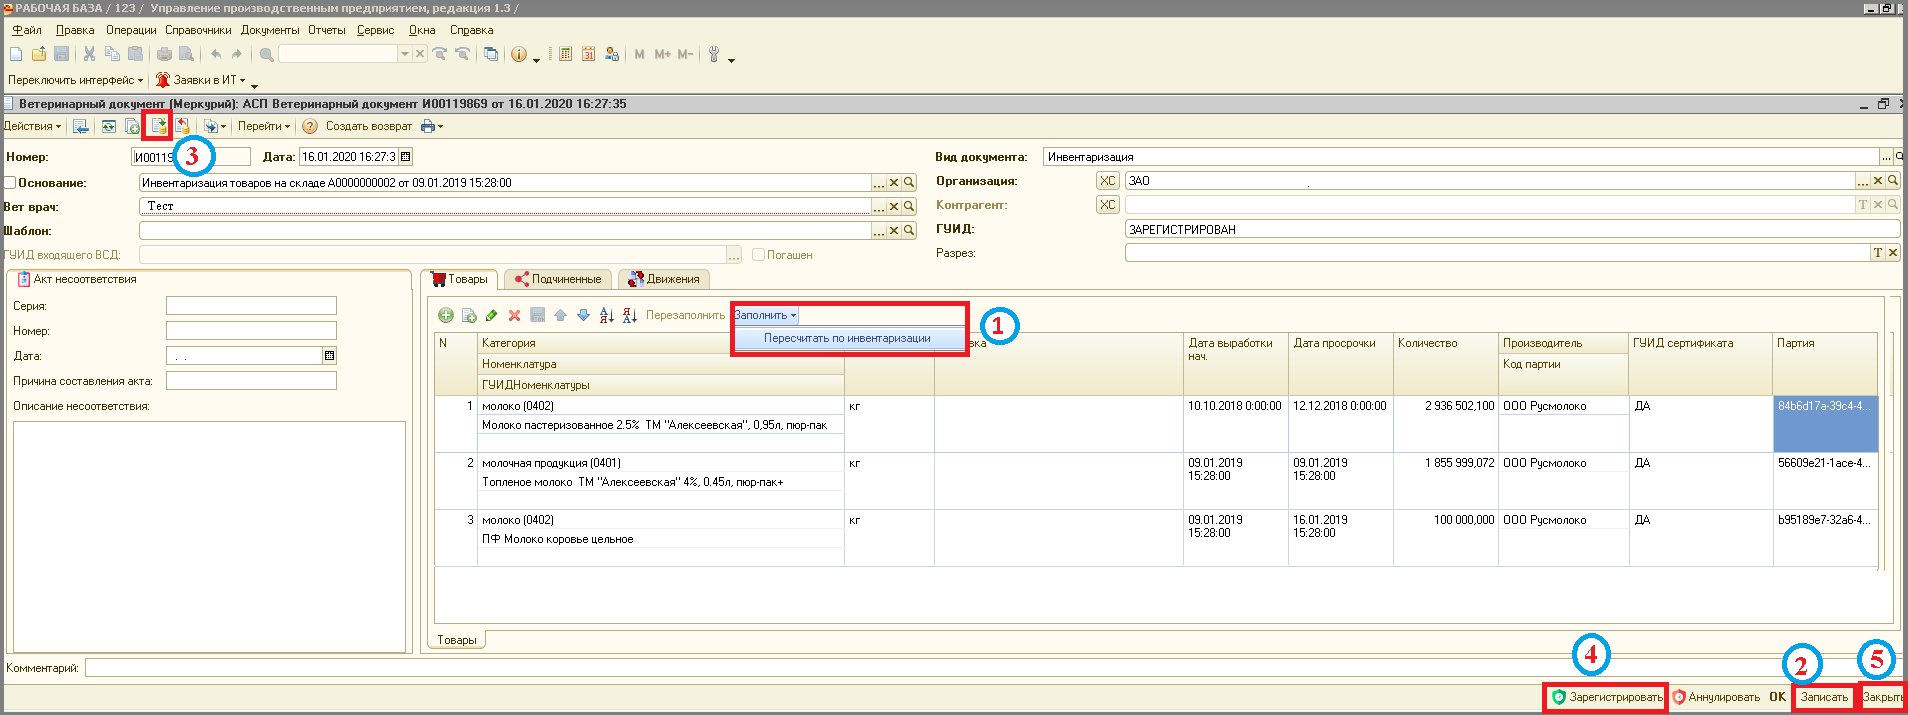Click the Open file folder icon

point(39,54)
